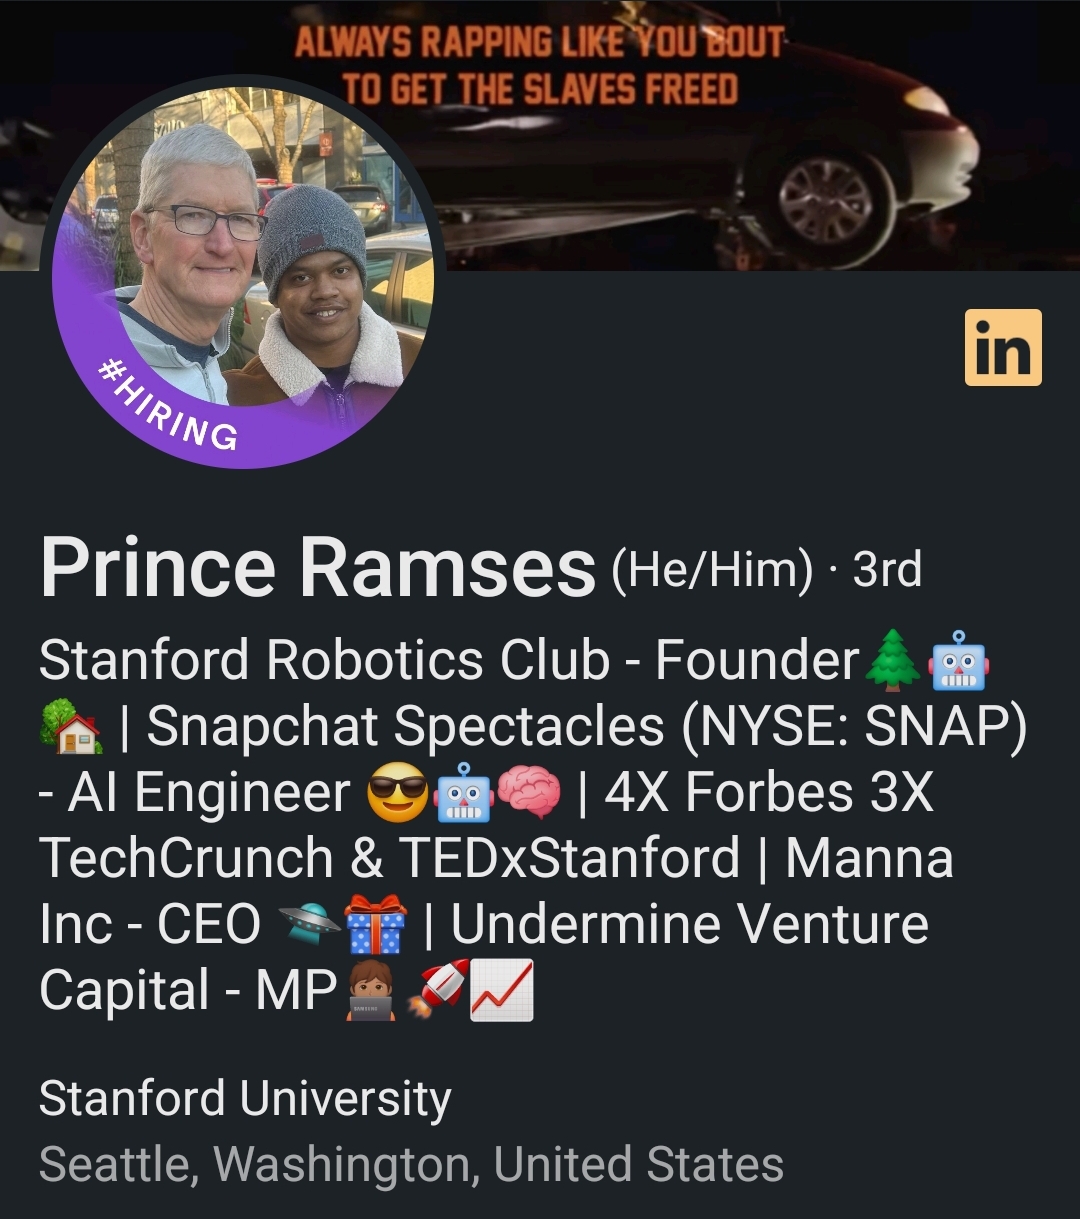
Task: Click the robot emoji next to Founder
Action: tap(960, 661)
